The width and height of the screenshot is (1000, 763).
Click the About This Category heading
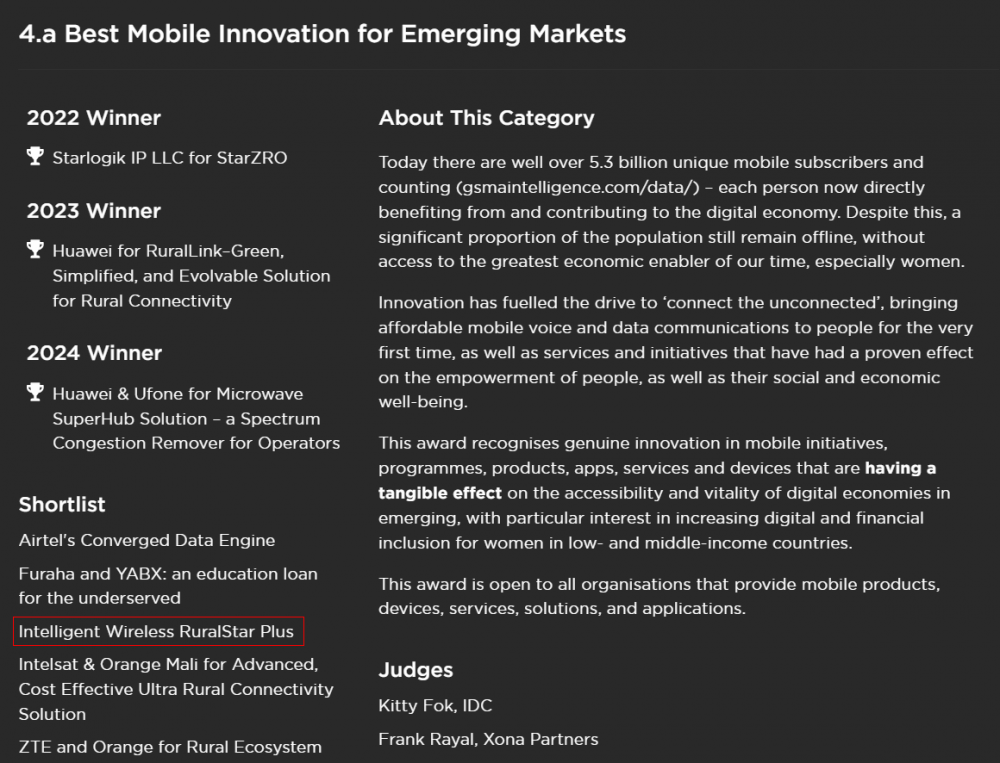[x=486, y=118]
